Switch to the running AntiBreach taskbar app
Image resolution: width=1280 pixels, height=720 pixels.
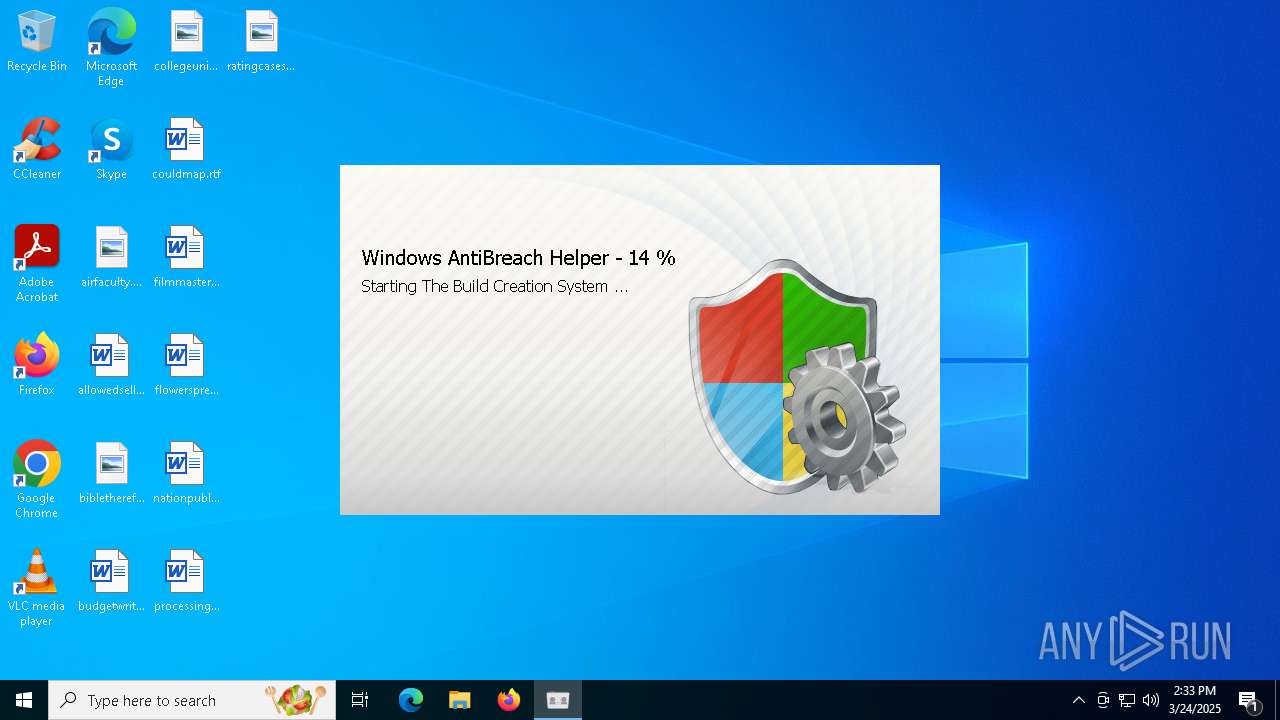pyautogui.click(x=558, y=700)
